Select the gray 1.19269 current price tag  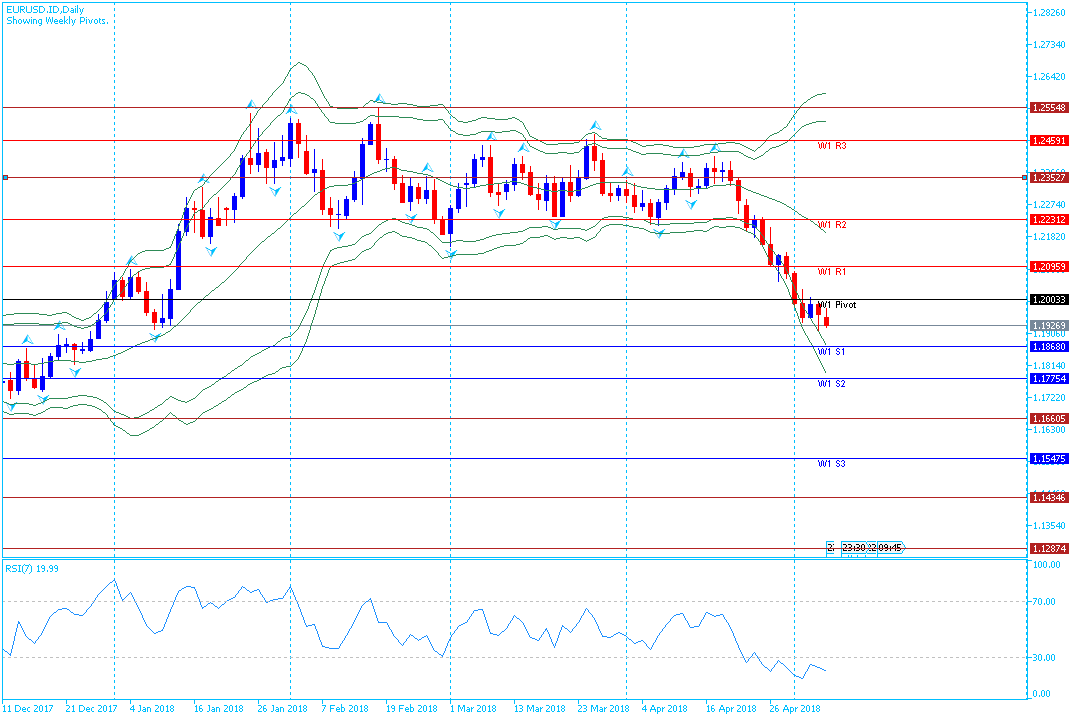click(1049, 326)
